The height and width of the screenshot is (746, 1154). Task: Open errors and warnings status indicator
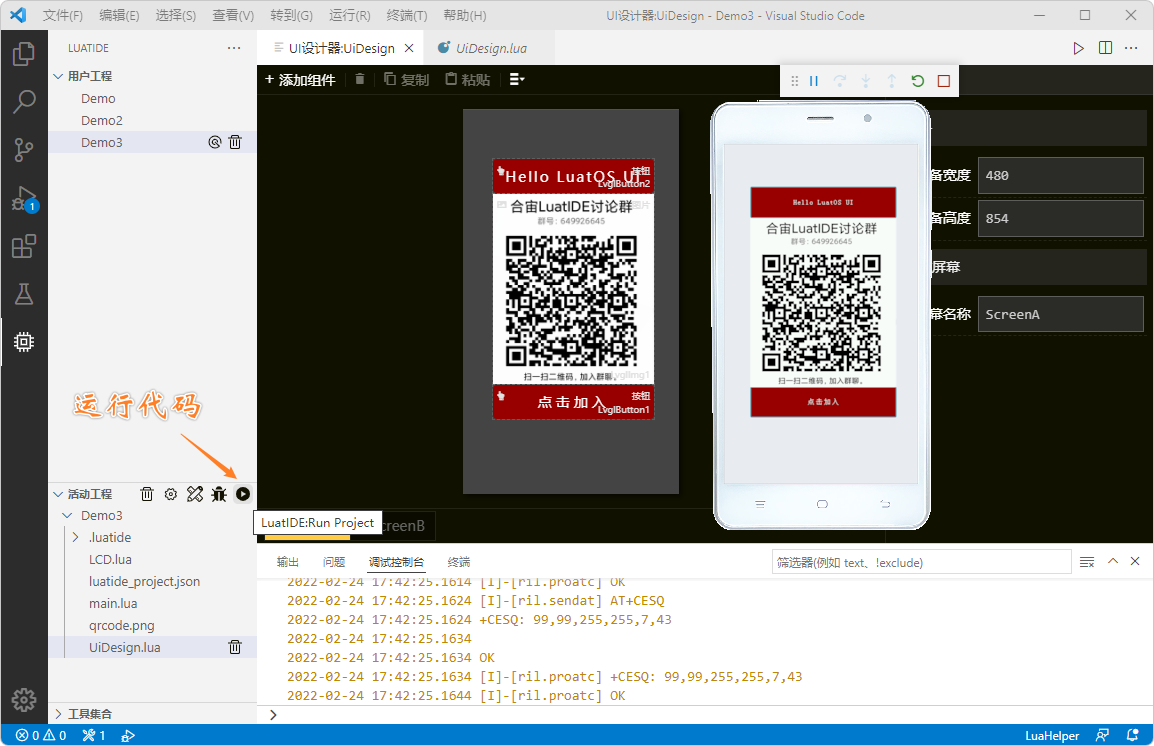(41, 735)
